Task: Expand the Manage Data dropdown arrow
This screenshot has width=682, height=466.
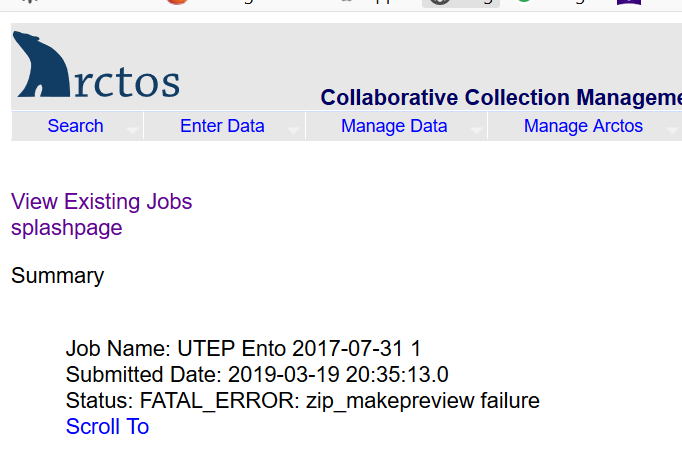Action: (x=476, y=130)
